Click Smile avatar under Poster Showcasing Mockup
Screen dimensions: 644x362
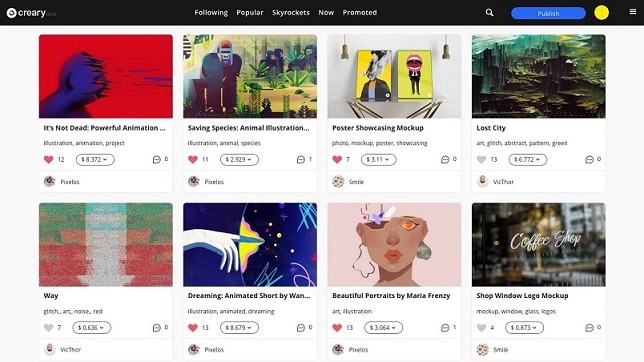338,181
